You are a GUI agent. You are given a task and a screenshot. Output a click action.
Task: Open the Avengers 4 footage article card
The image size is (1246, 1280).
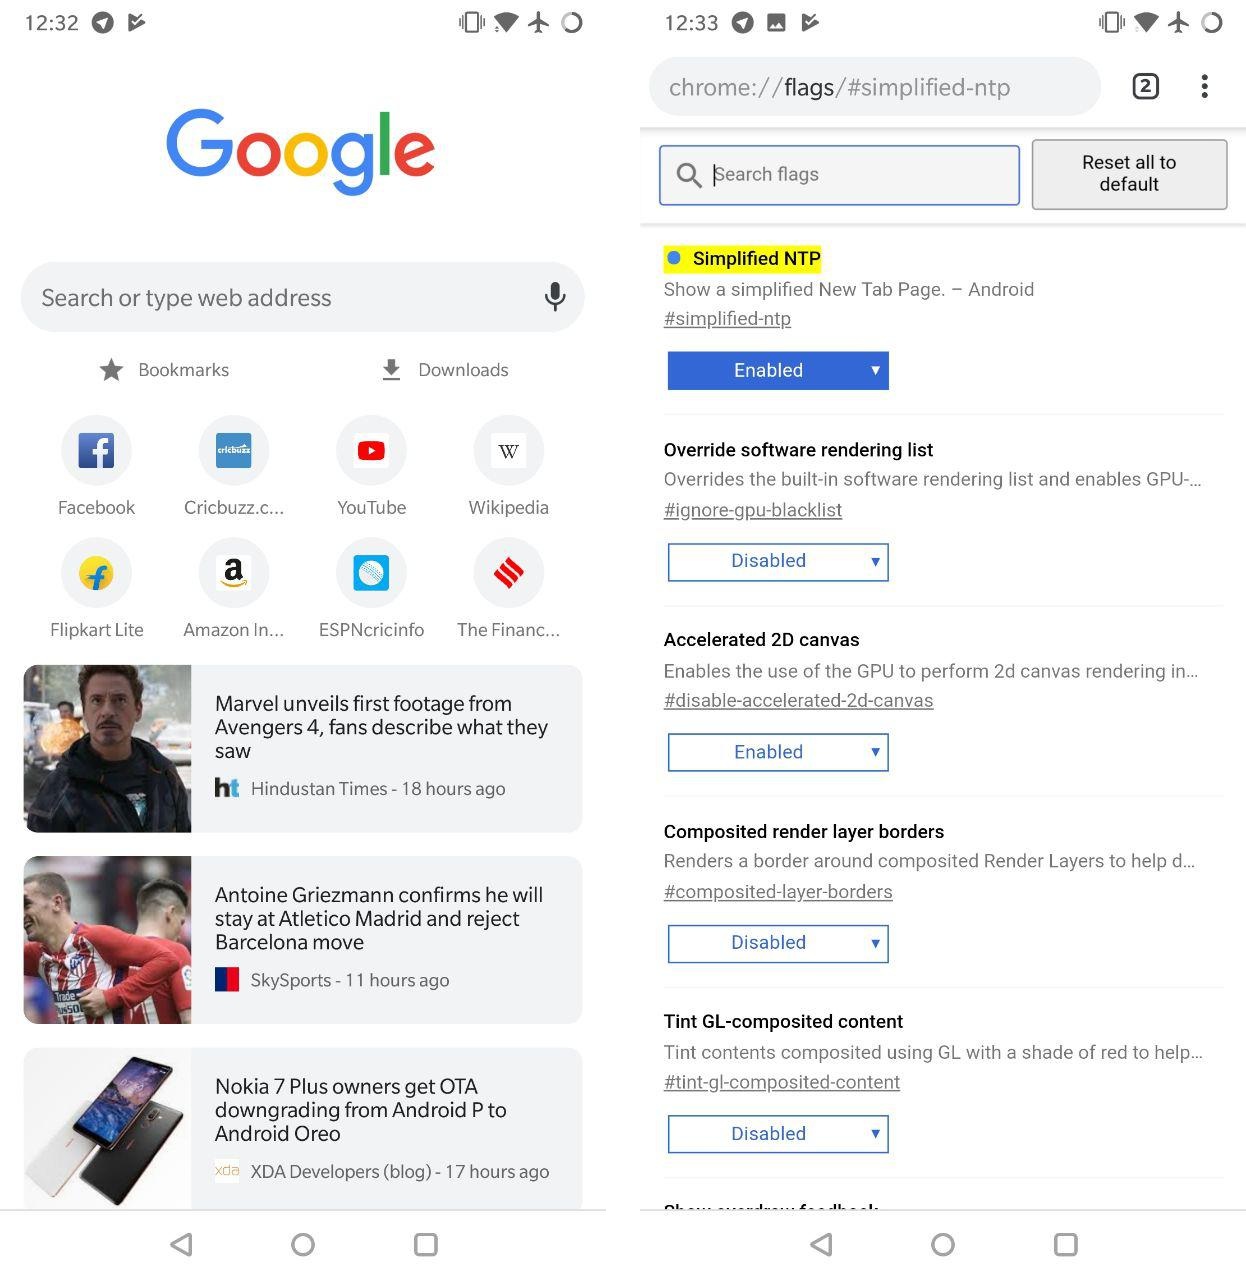303,748
